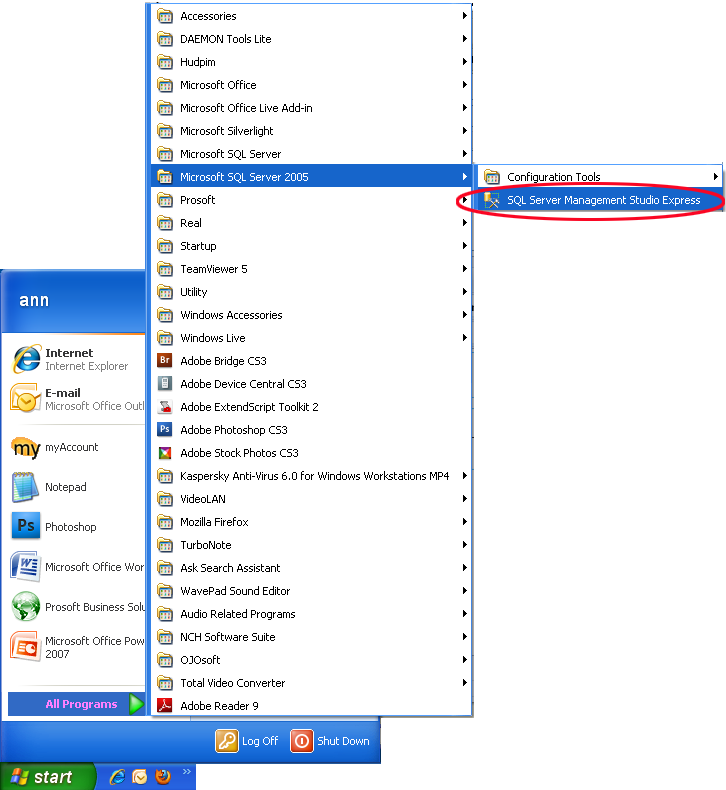
Task: Click the Internet Explorer icon in taskbar quick launch
Action: (117, 777)
